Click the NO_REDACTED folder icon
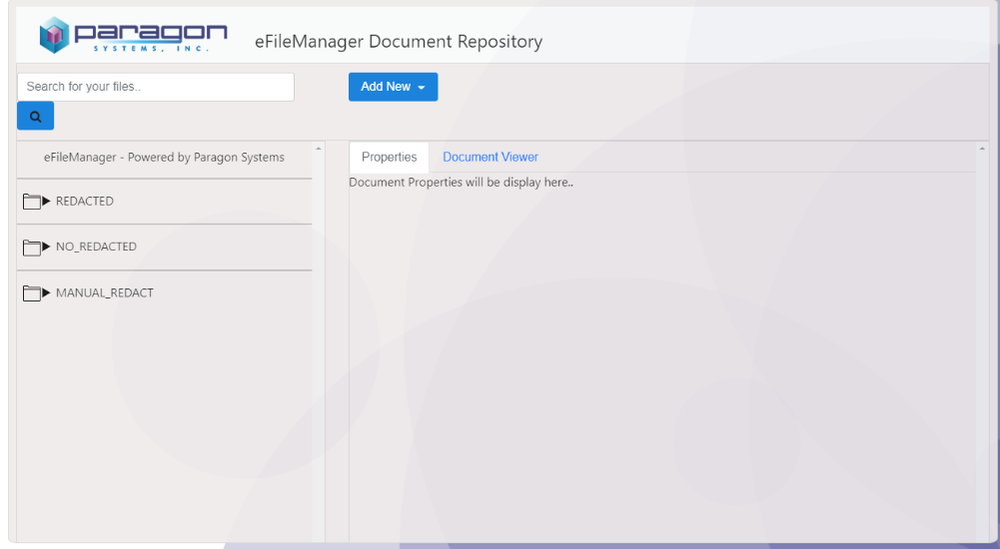1000x549 pixels. click(x=31, y=247)
